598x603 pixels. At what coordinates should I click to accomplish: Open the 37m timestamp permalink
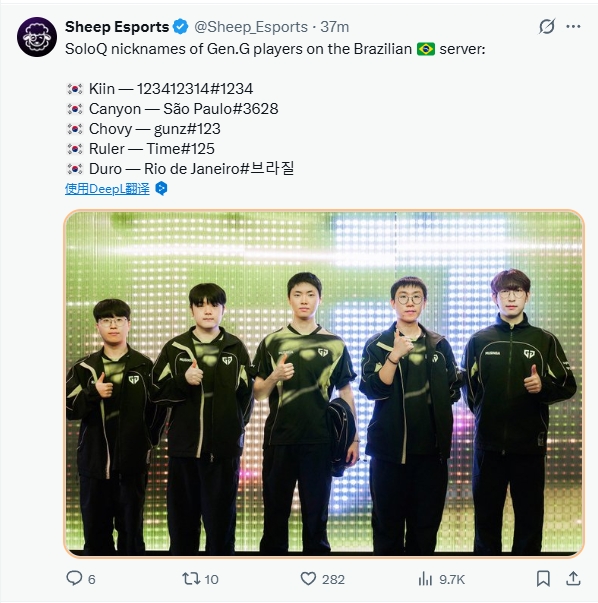click(x=335, y=27)
